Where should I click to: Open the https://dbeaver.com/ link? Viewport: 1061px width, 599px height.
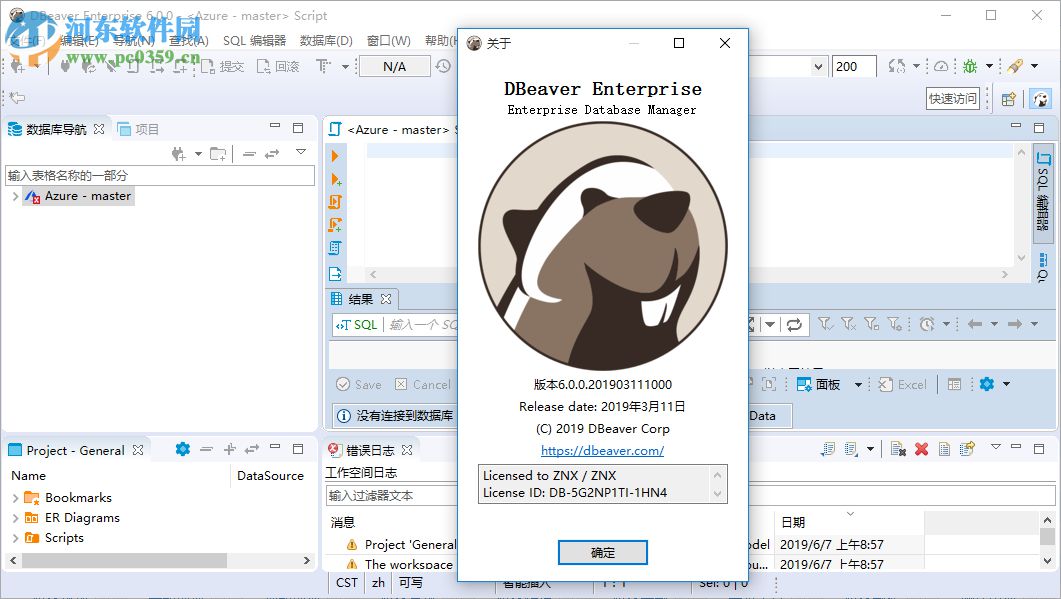[602, 450]
